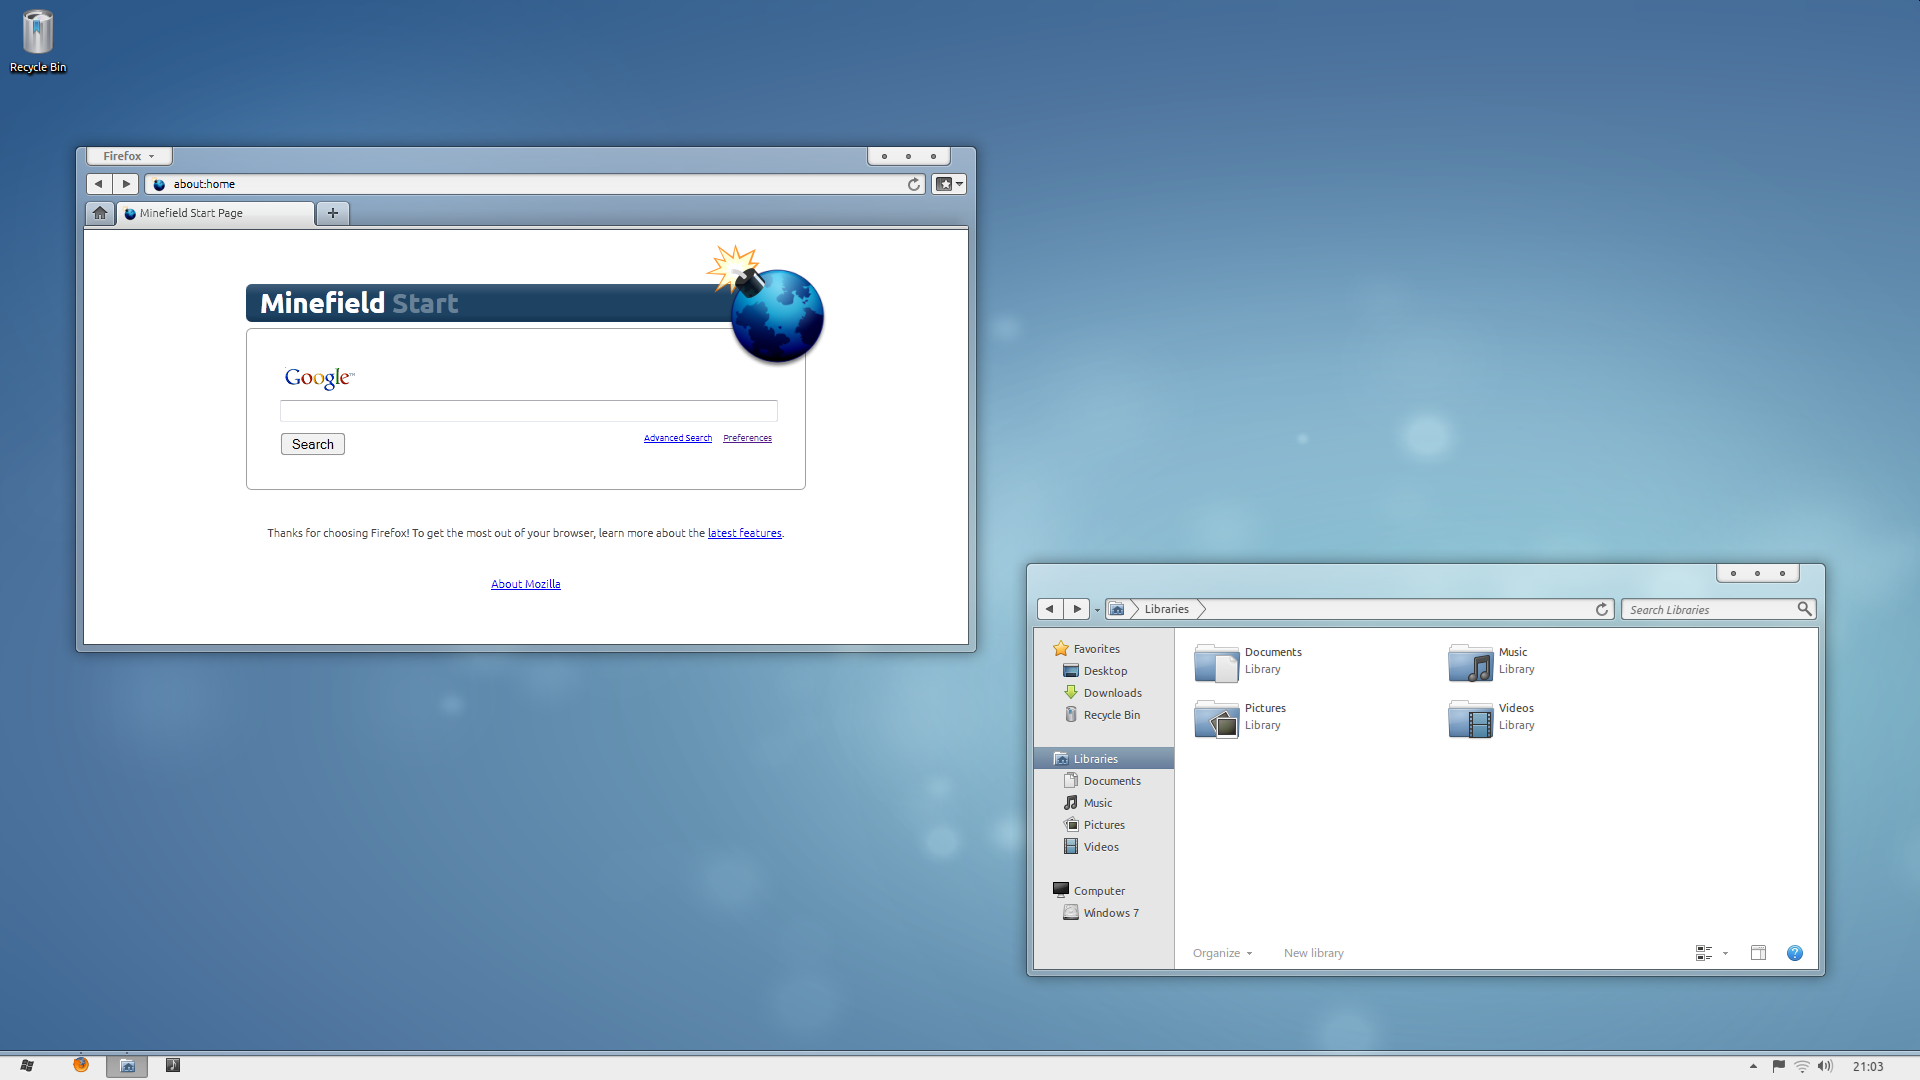The width and height of the screenshot is (1920, 1080).
Task: Click the about:home address bar
Action: (535, 184)
